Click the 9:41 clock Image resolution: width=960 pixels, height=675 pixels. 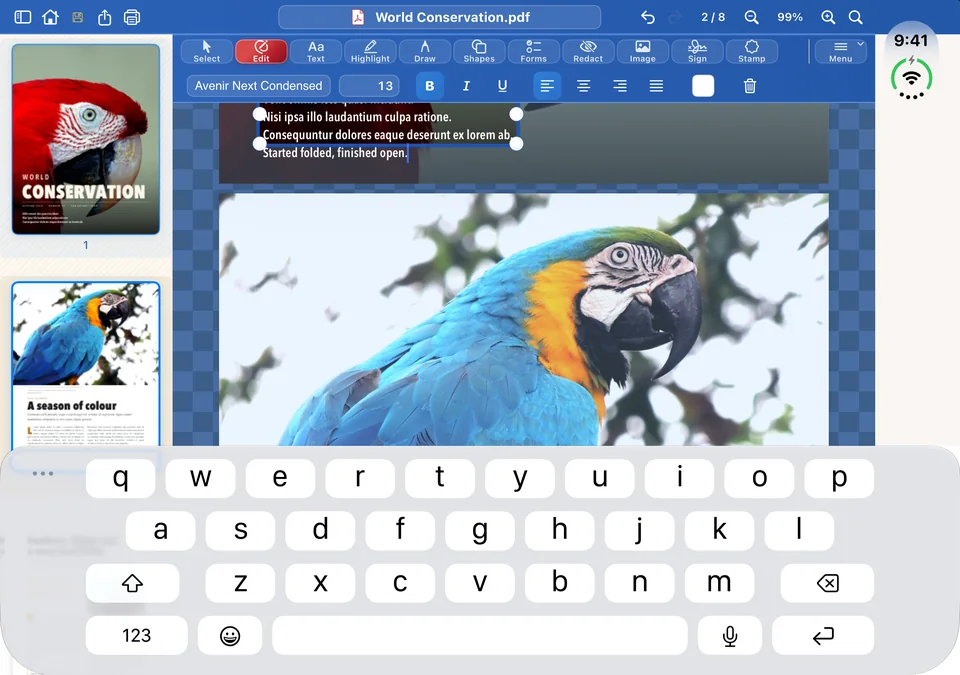coord(911,40)
